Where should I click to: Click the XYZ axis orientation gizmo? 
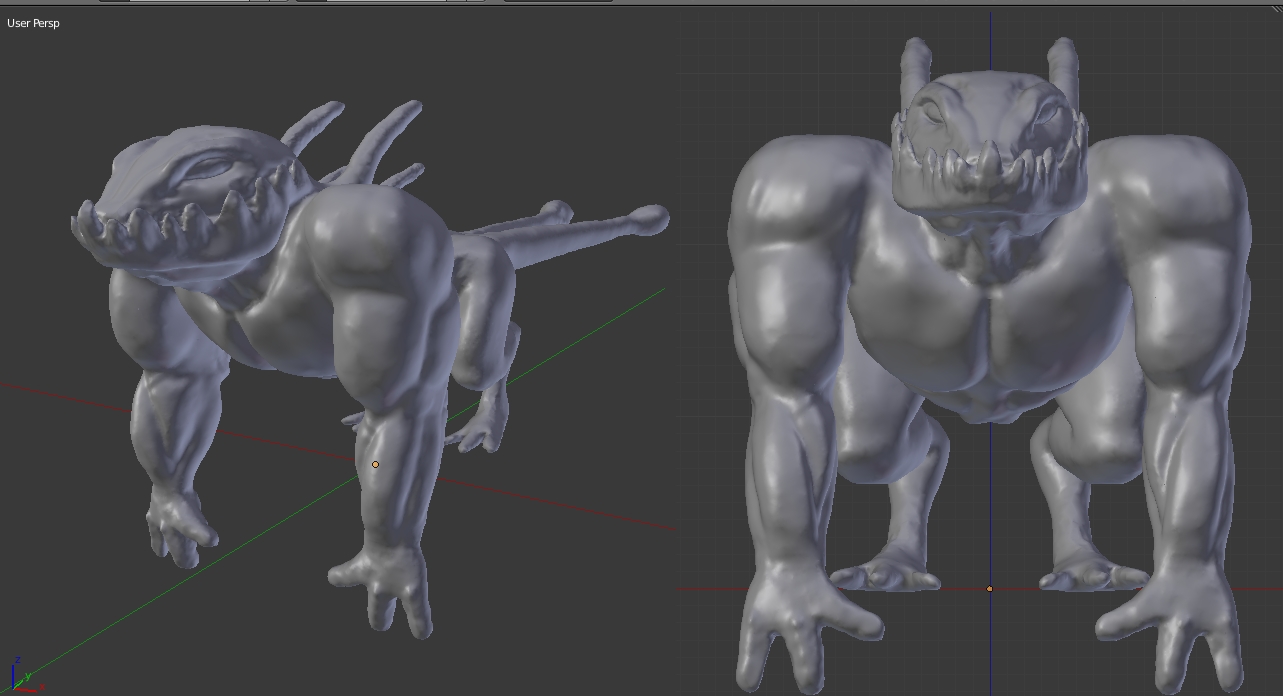[x=27, y=676]
